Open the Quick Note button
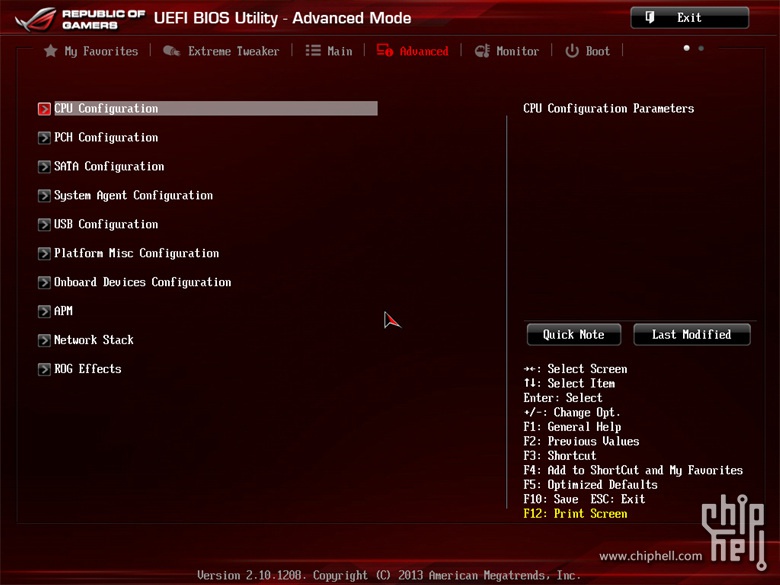The width and height of the screenshot is (780, 585). (574, 334)
